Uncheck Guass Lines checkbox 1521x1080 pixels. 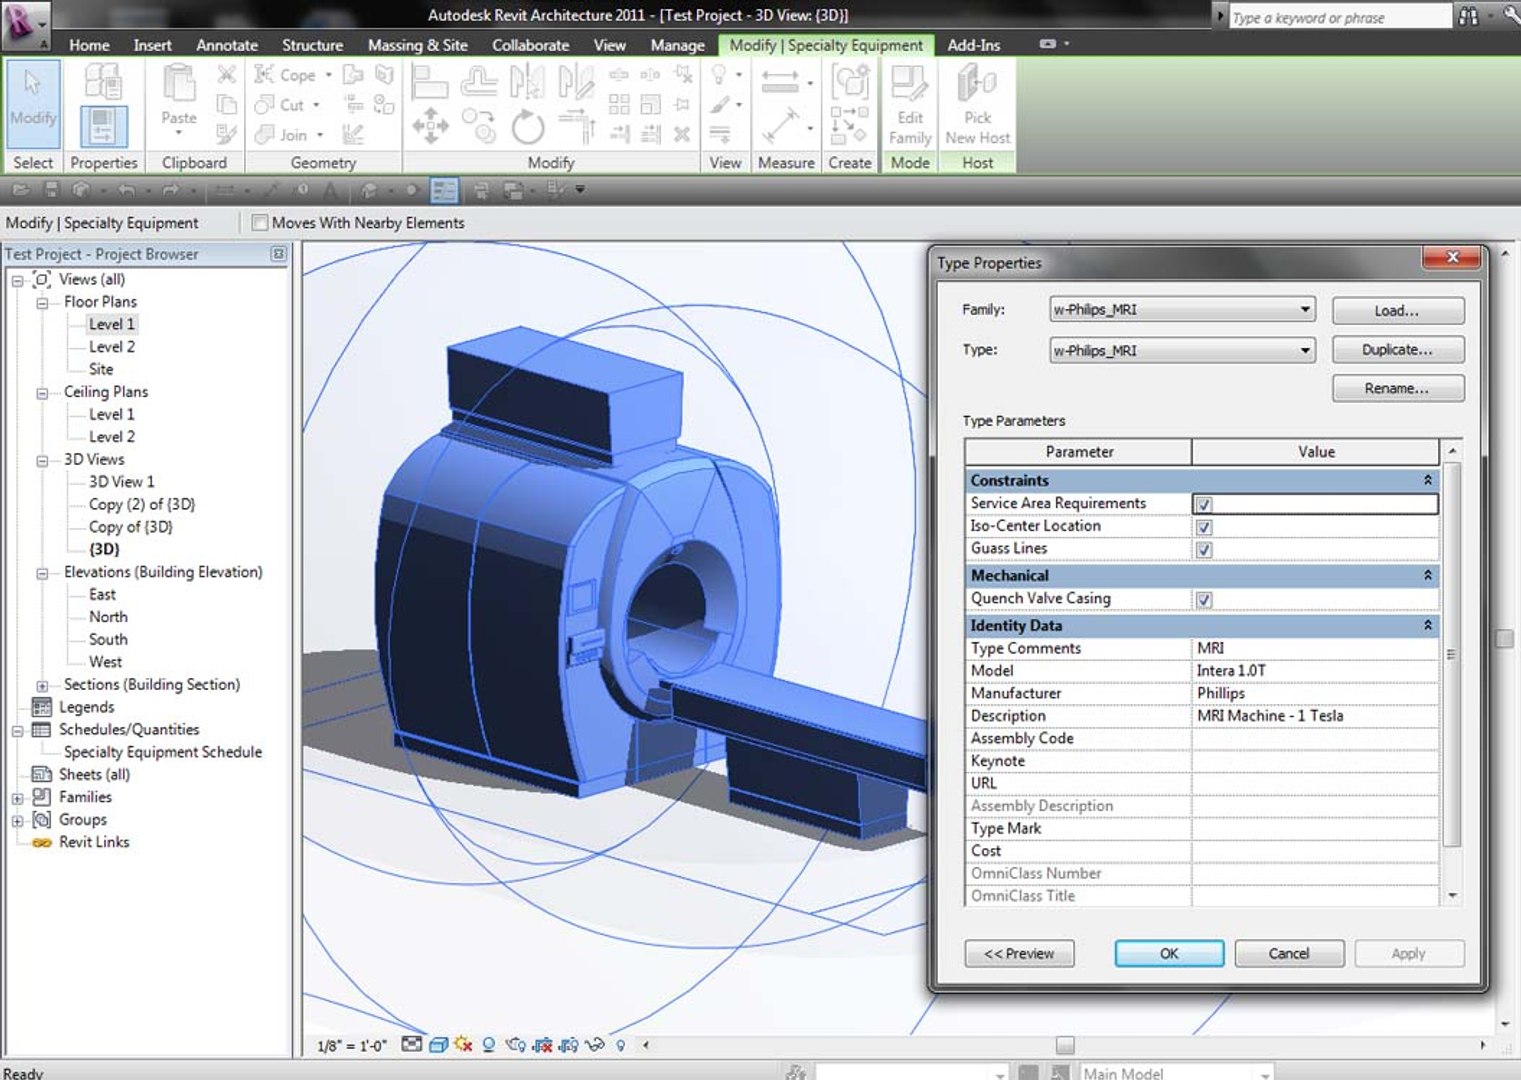click(1204, 550)
